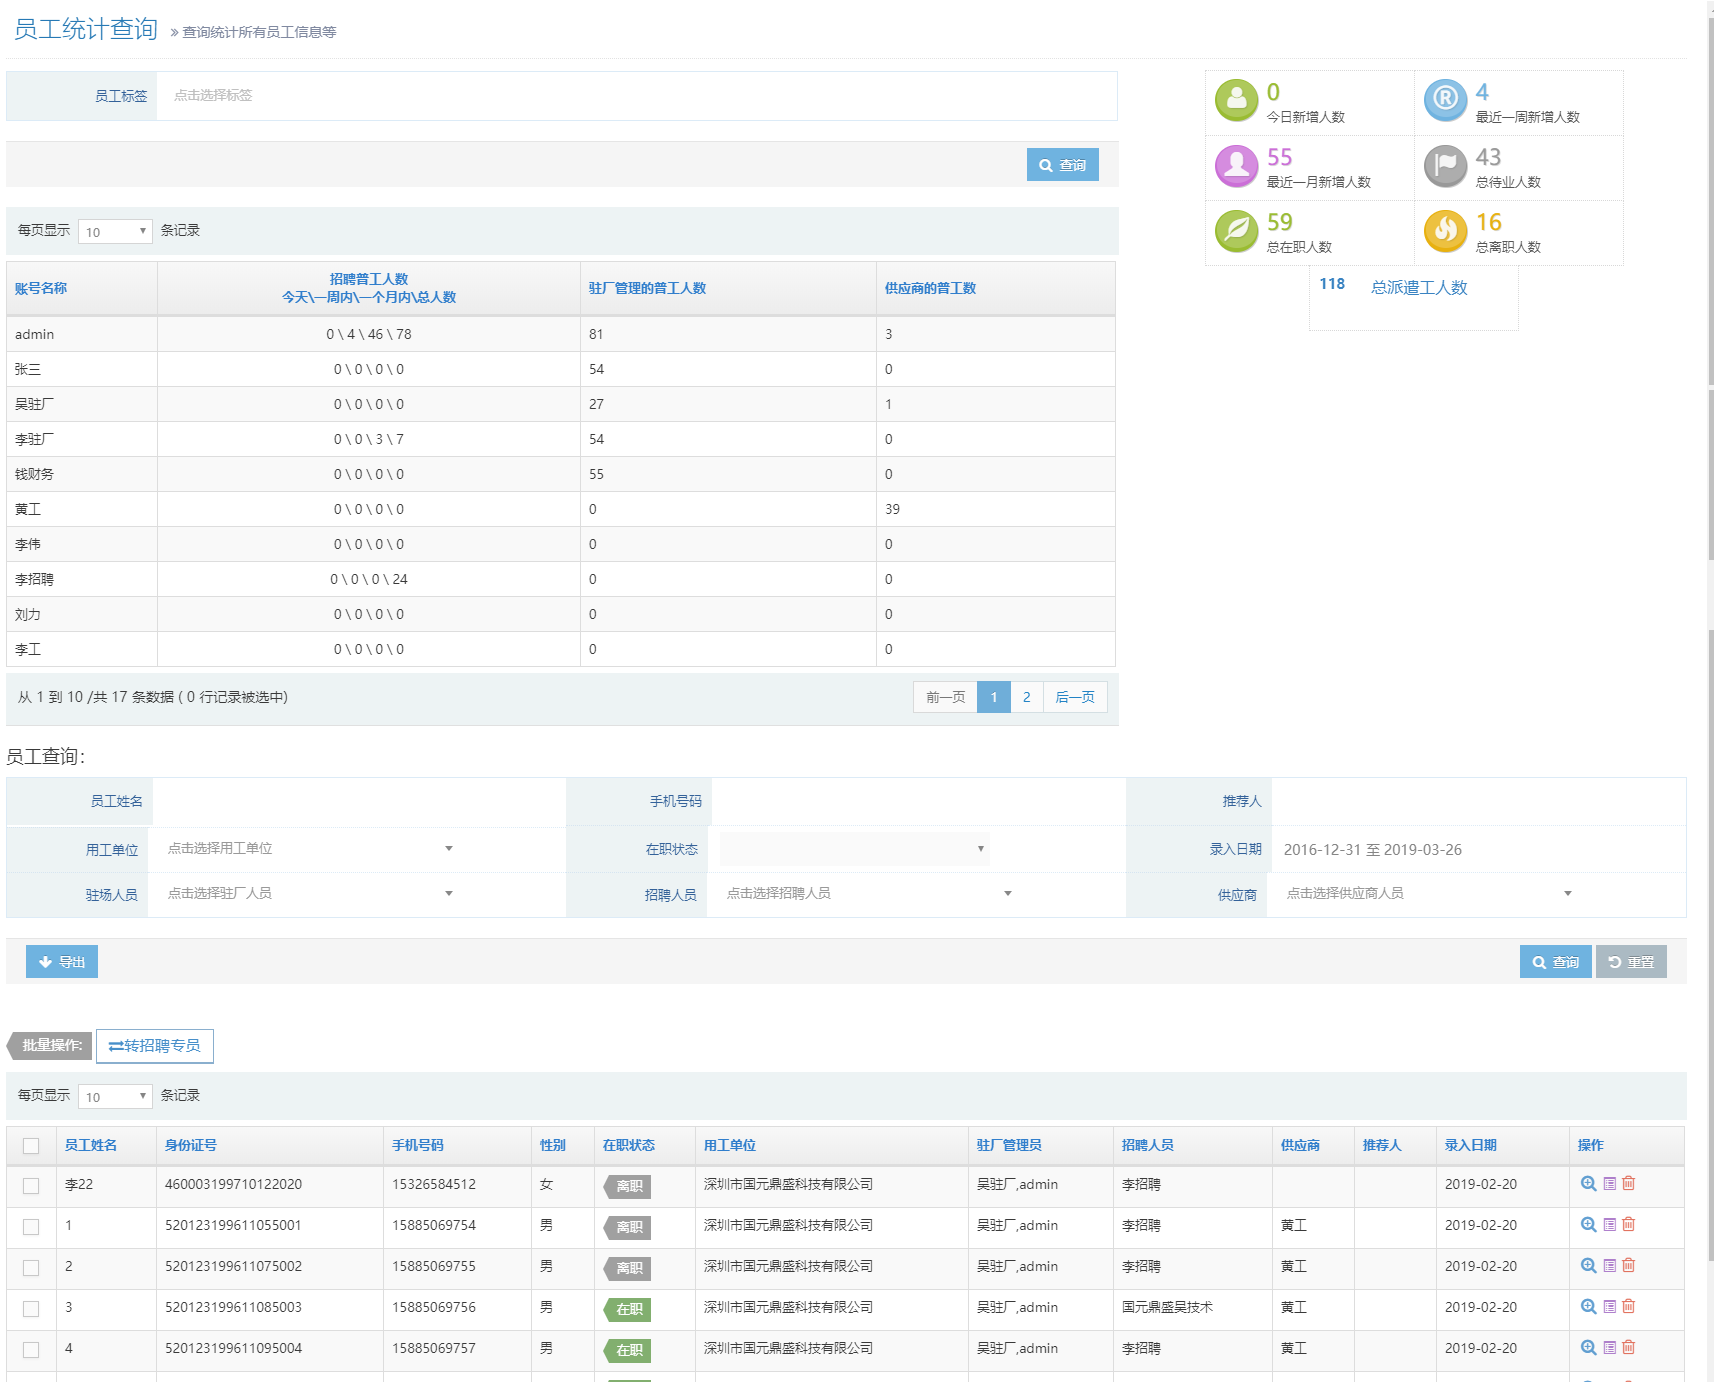
Task: Click the 重置 reset button
Action: click(1630, 962)
